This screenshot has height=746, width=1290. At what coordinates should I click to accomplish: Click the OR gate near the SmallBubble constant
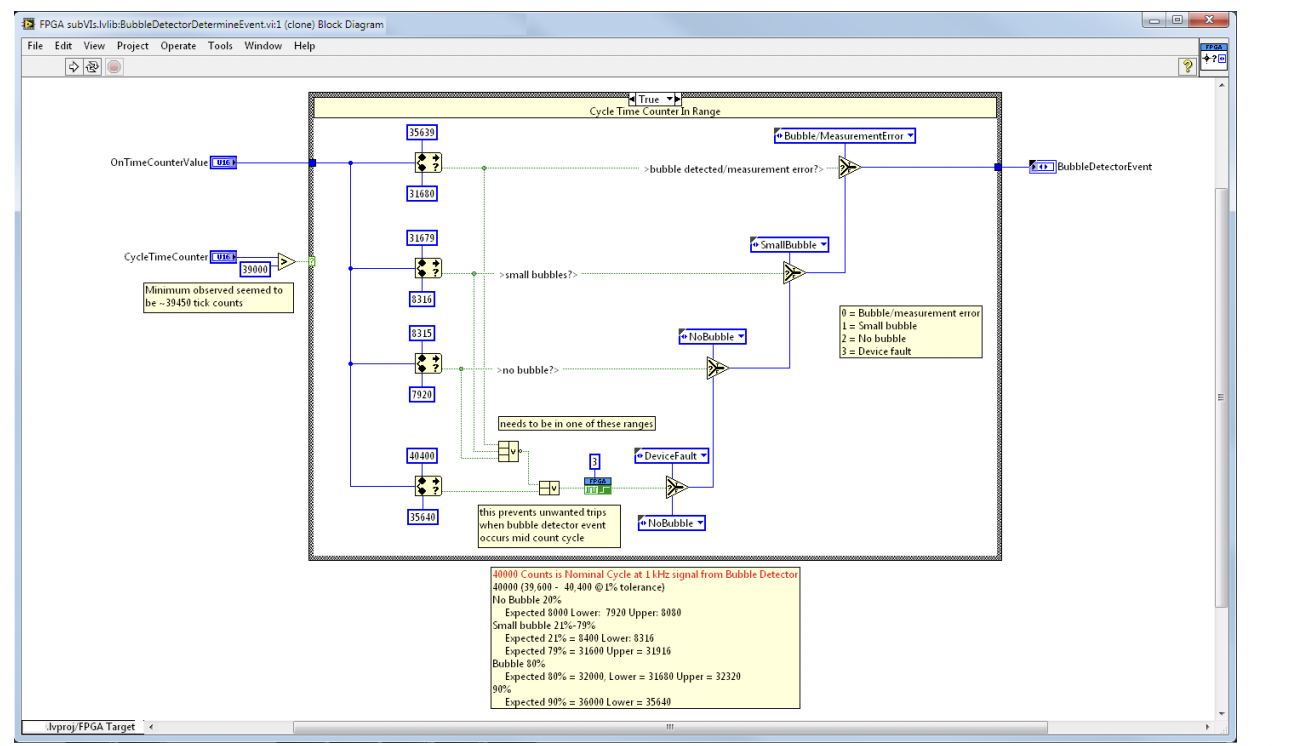pyautogui.click(x=792, y=270)
